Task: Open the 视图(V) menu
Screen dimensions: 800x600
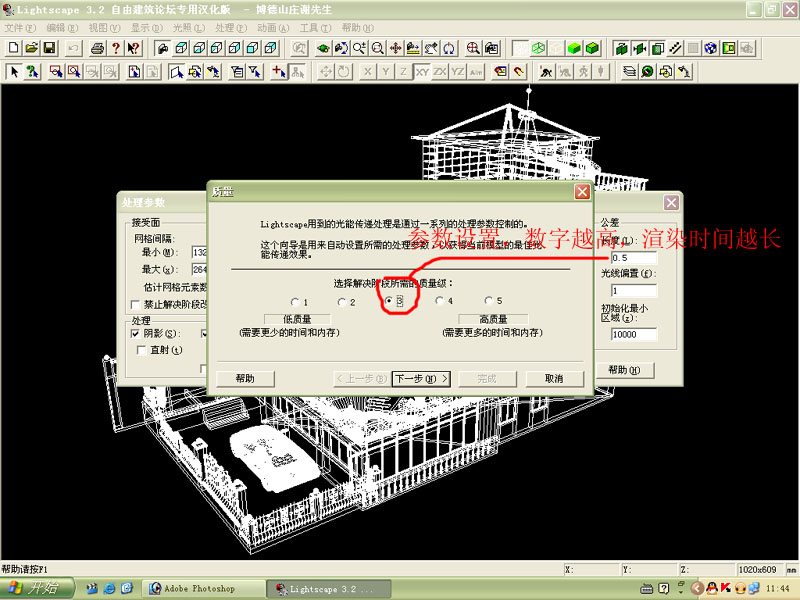Action: [x=105, y=28]
